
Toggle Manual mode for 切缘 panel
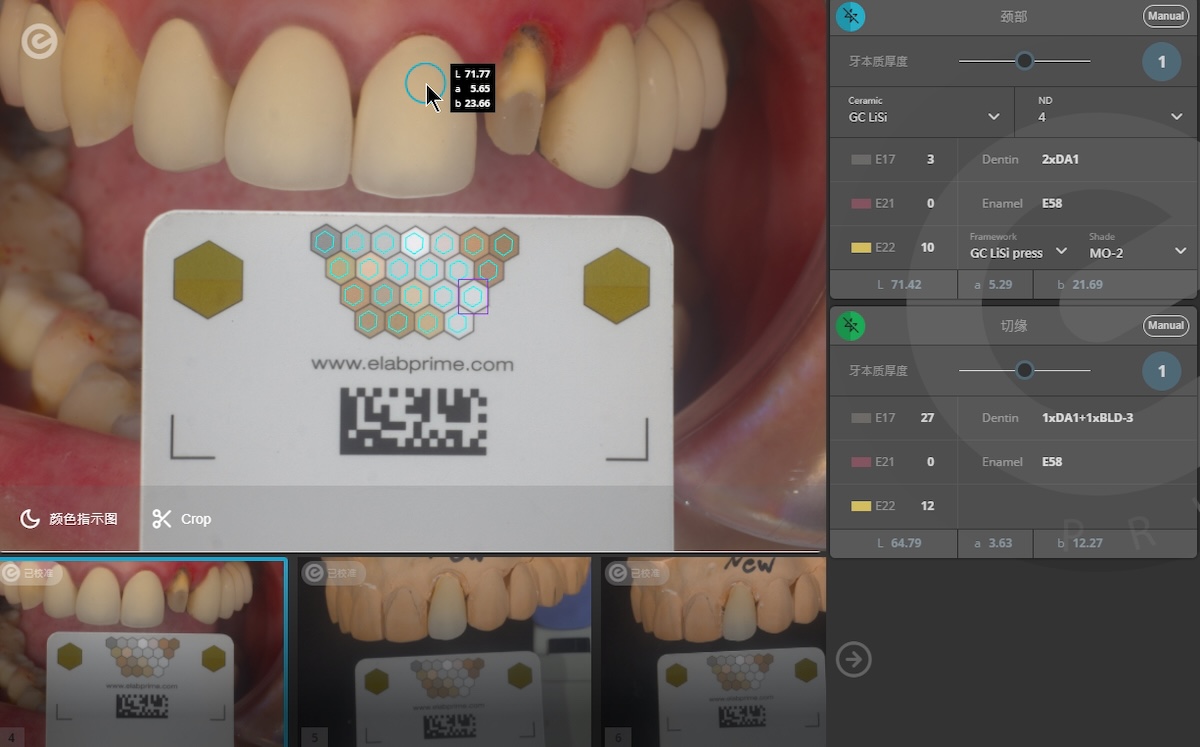[x=1166, y=325]
